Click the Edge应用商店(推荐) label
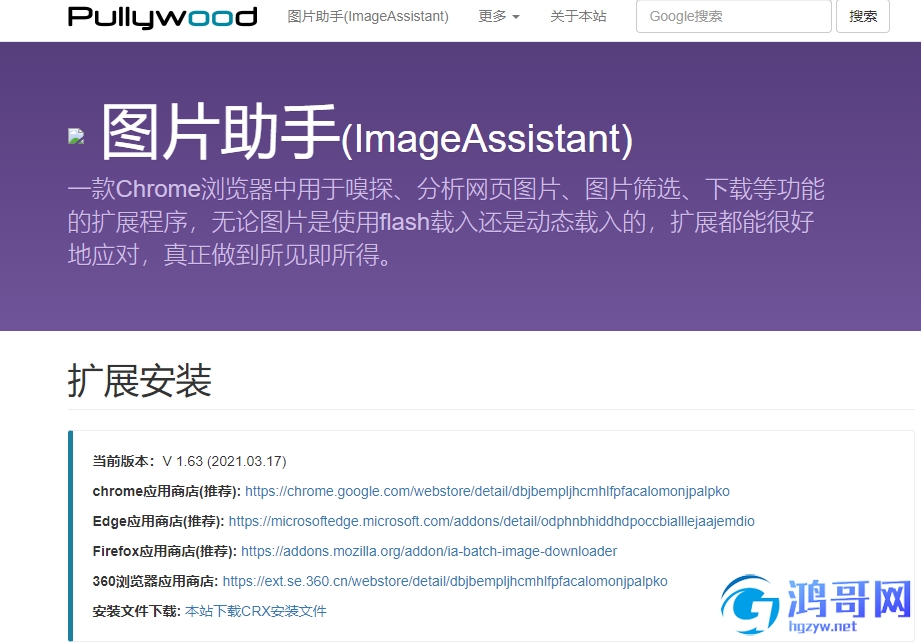Image resolution: width=921 pixels, height=642 pixels. (159, 521)
